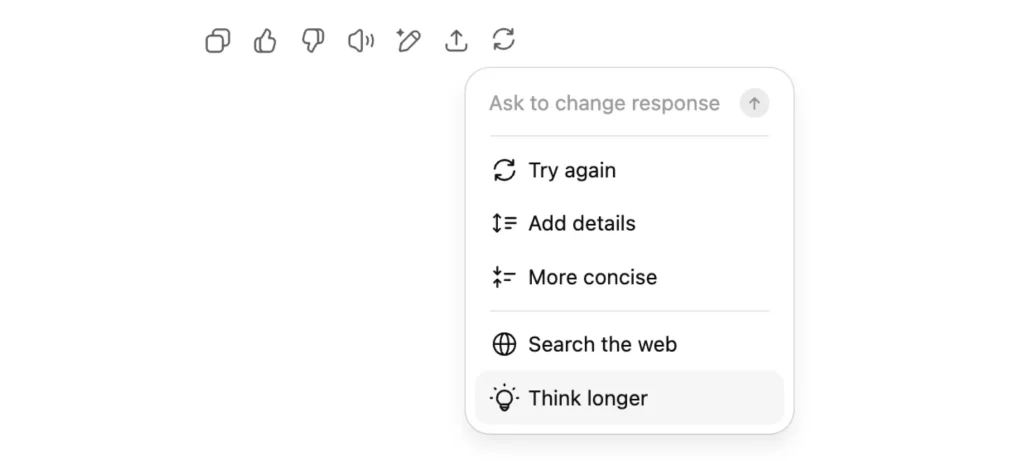This screenshot has width=1024, height=461.
Task: Click the pencil with sparkle edit icon
Action: coord(408,41)
